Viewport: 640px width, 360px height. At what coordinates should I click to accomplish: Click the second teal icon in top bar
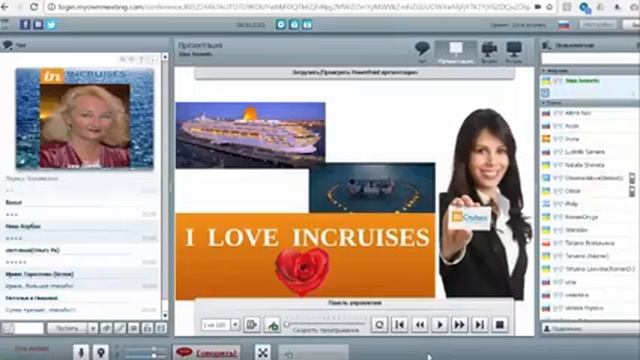(x=294, y=24)
